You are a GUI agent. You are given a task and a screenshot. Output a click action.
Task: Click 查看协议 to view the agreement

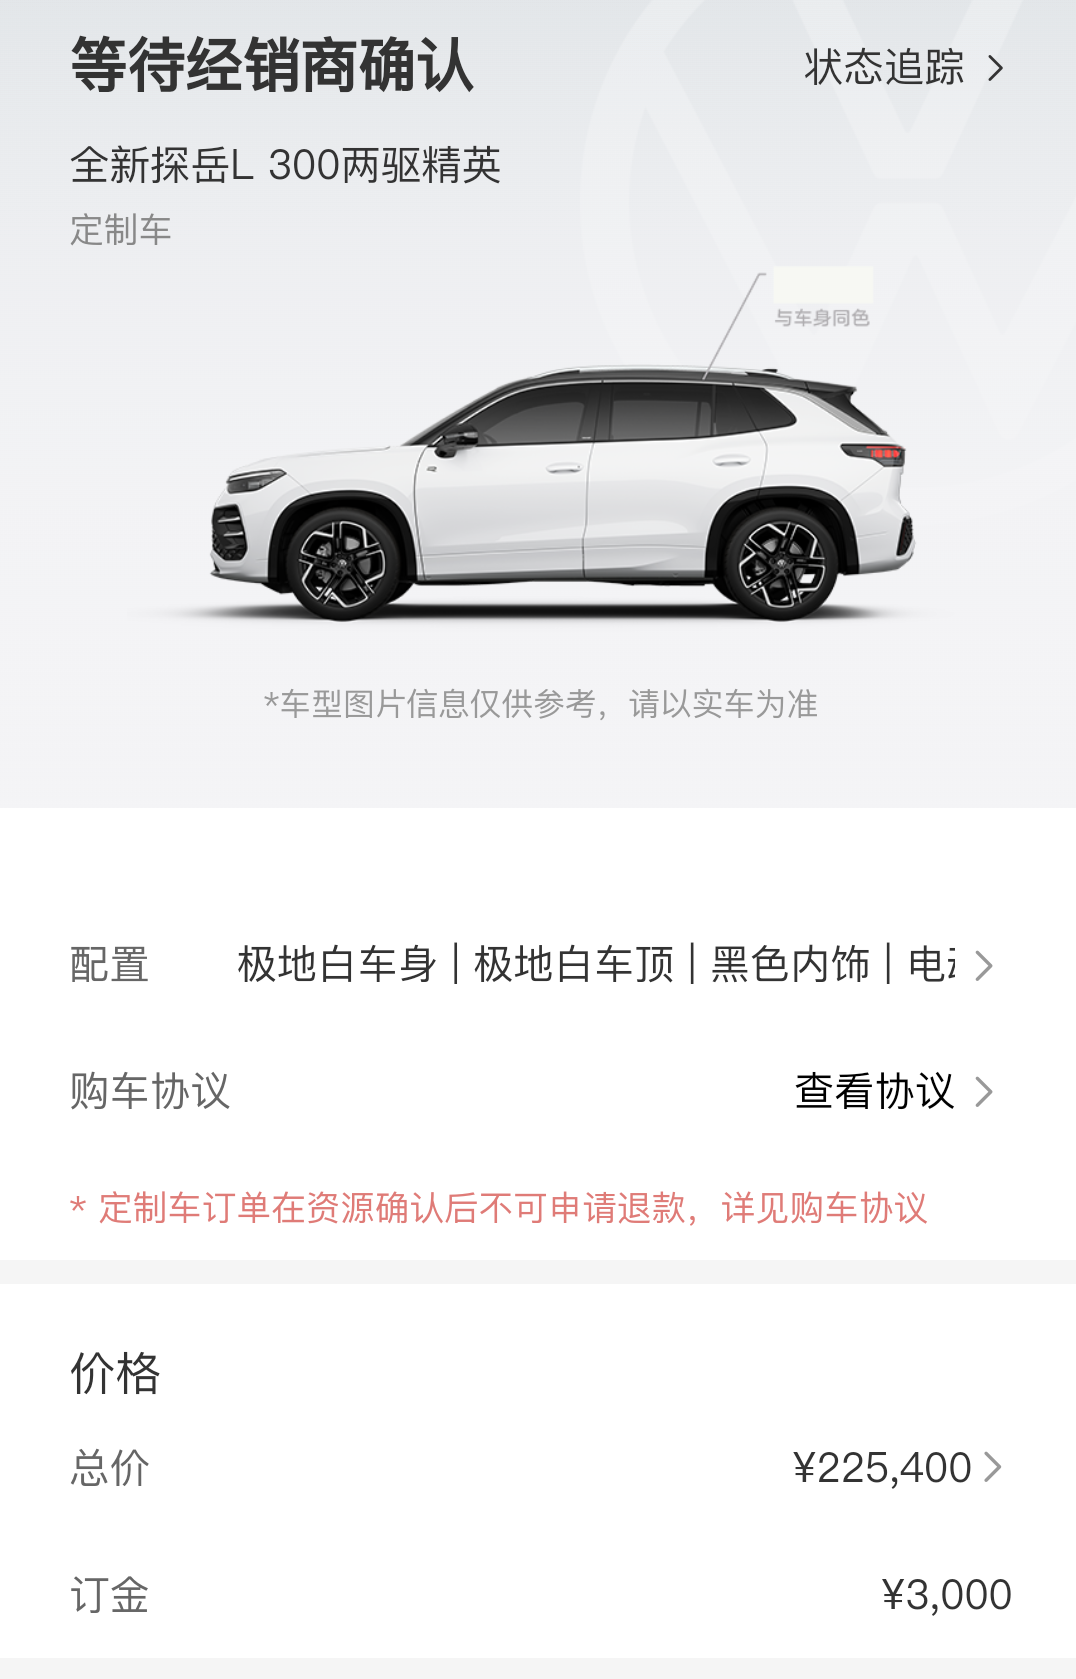coord(874,1091)
